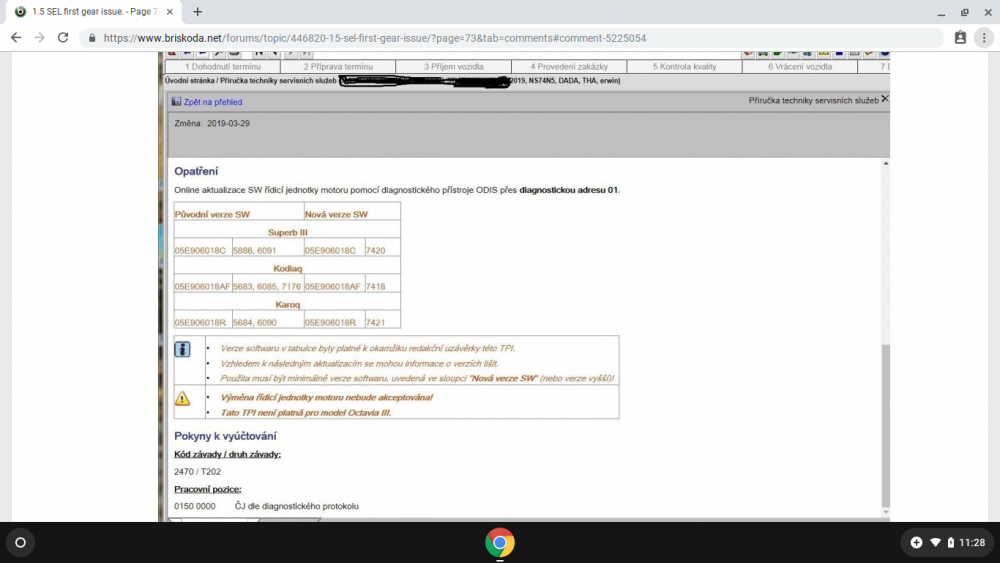Open the system tray clock 11:28
Image resolution: width=1000 pixels, height=563 pixels.
[x=972, y=543]
